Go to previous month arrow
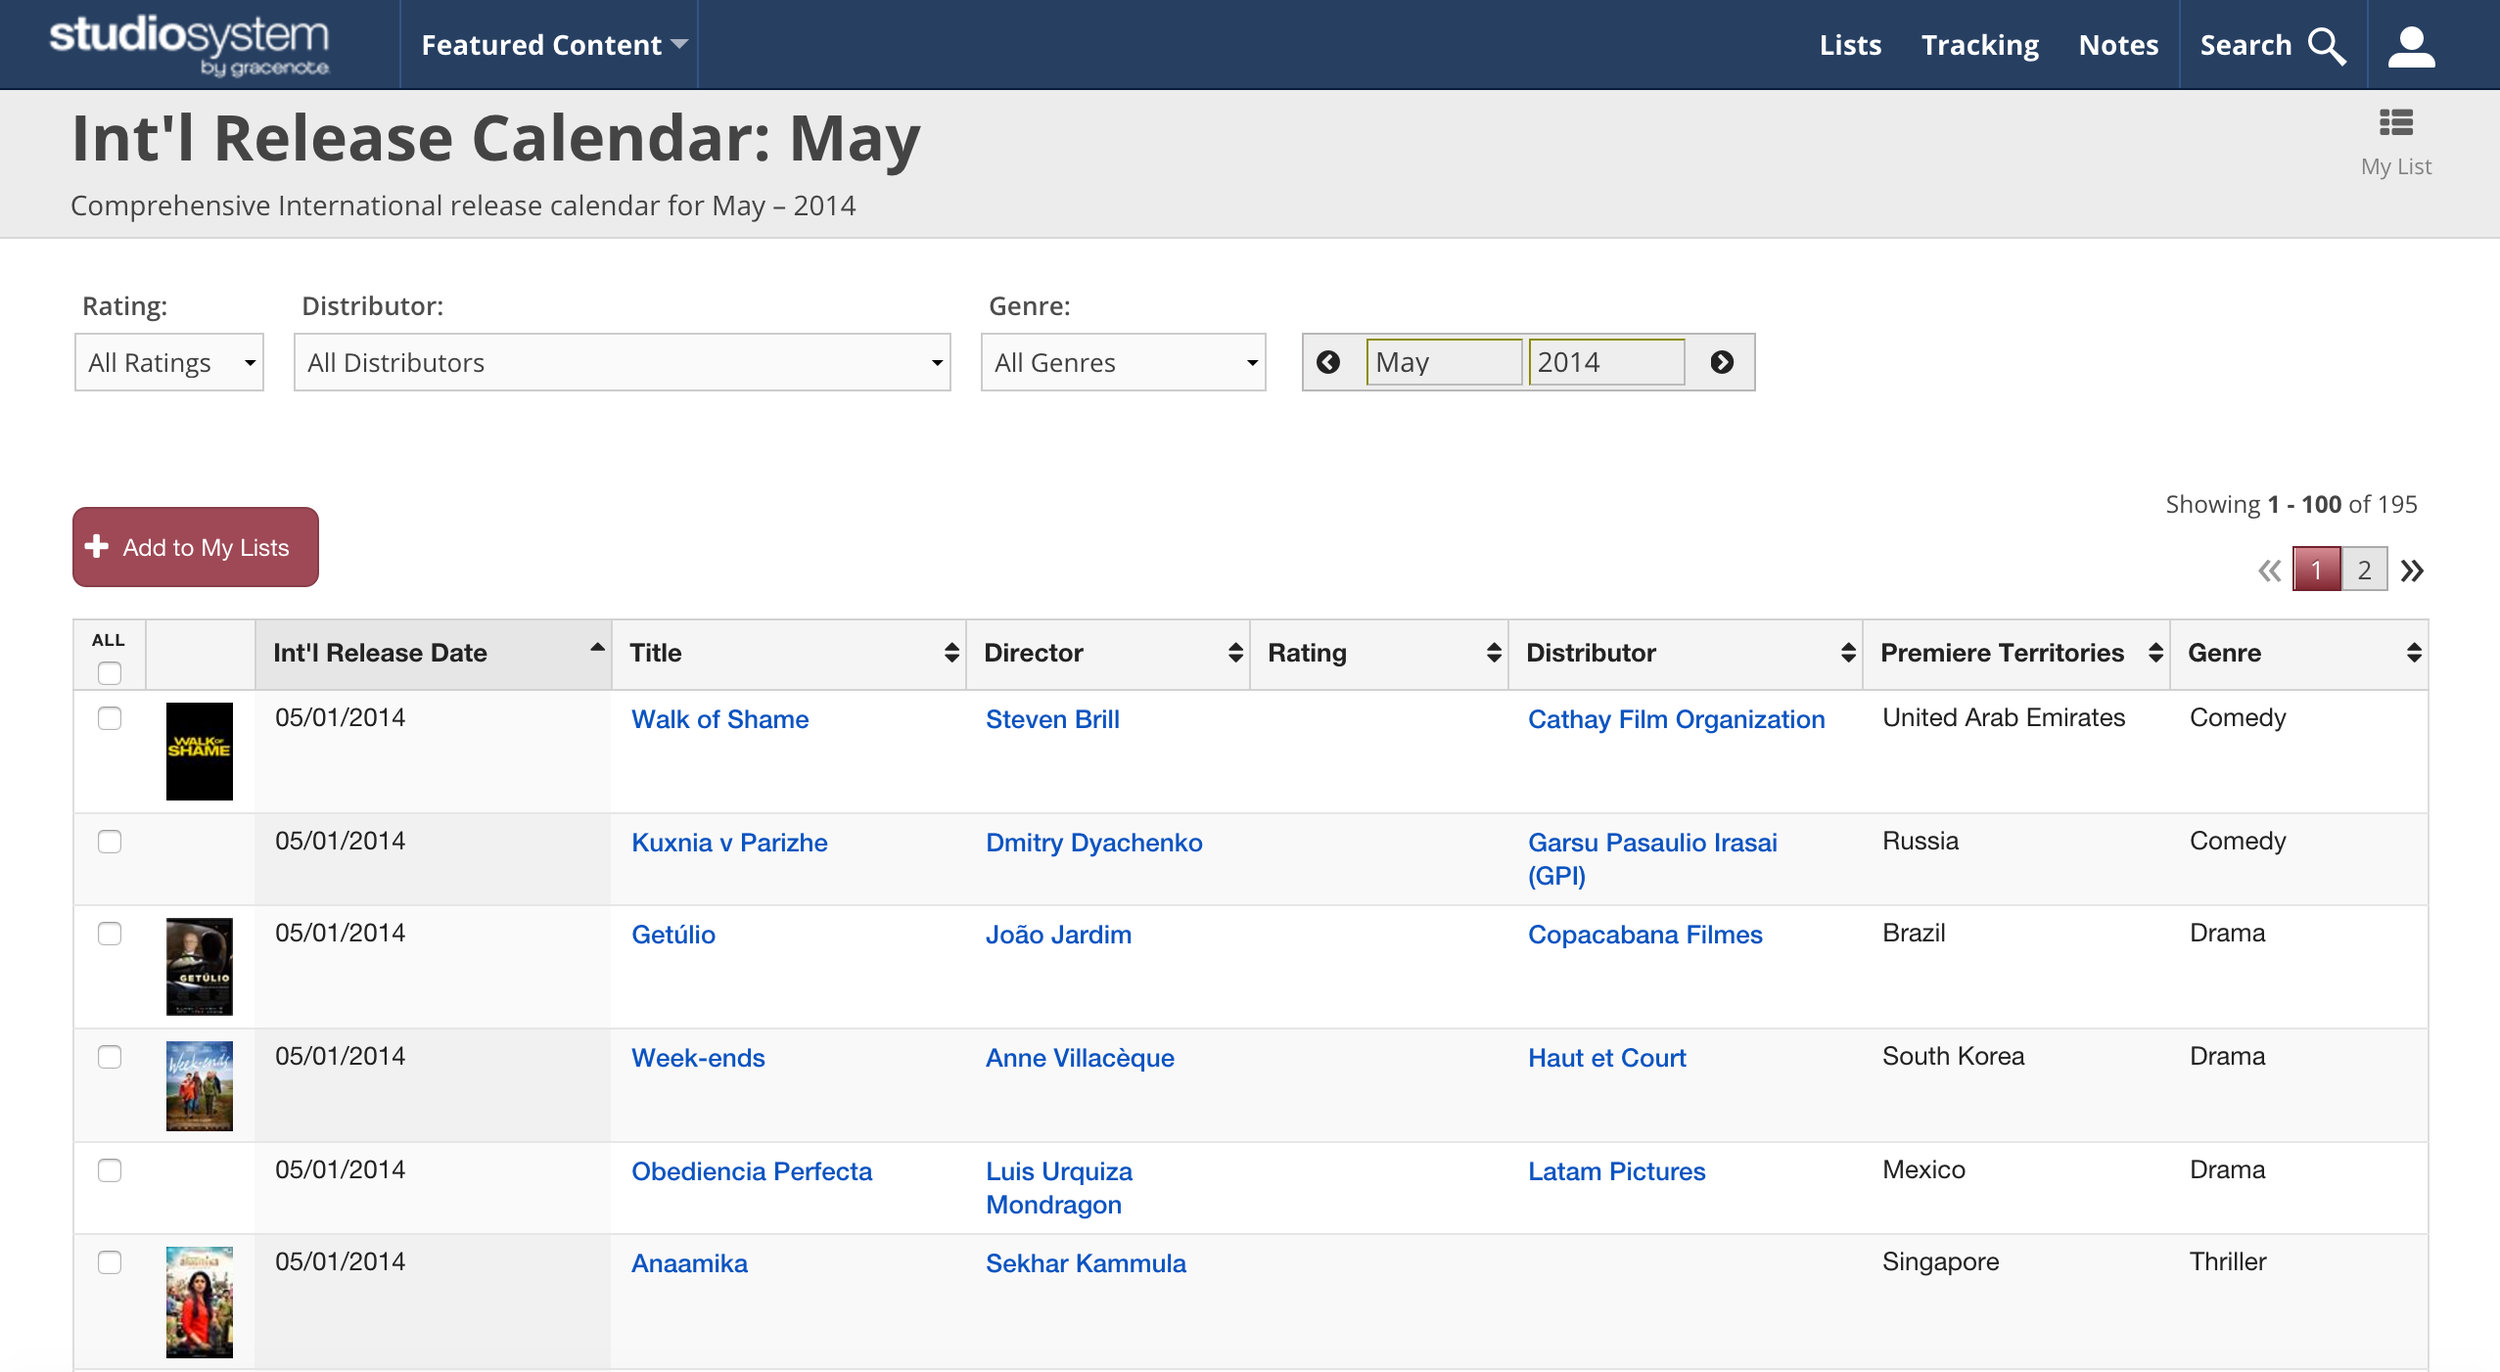 point(1328,362)
